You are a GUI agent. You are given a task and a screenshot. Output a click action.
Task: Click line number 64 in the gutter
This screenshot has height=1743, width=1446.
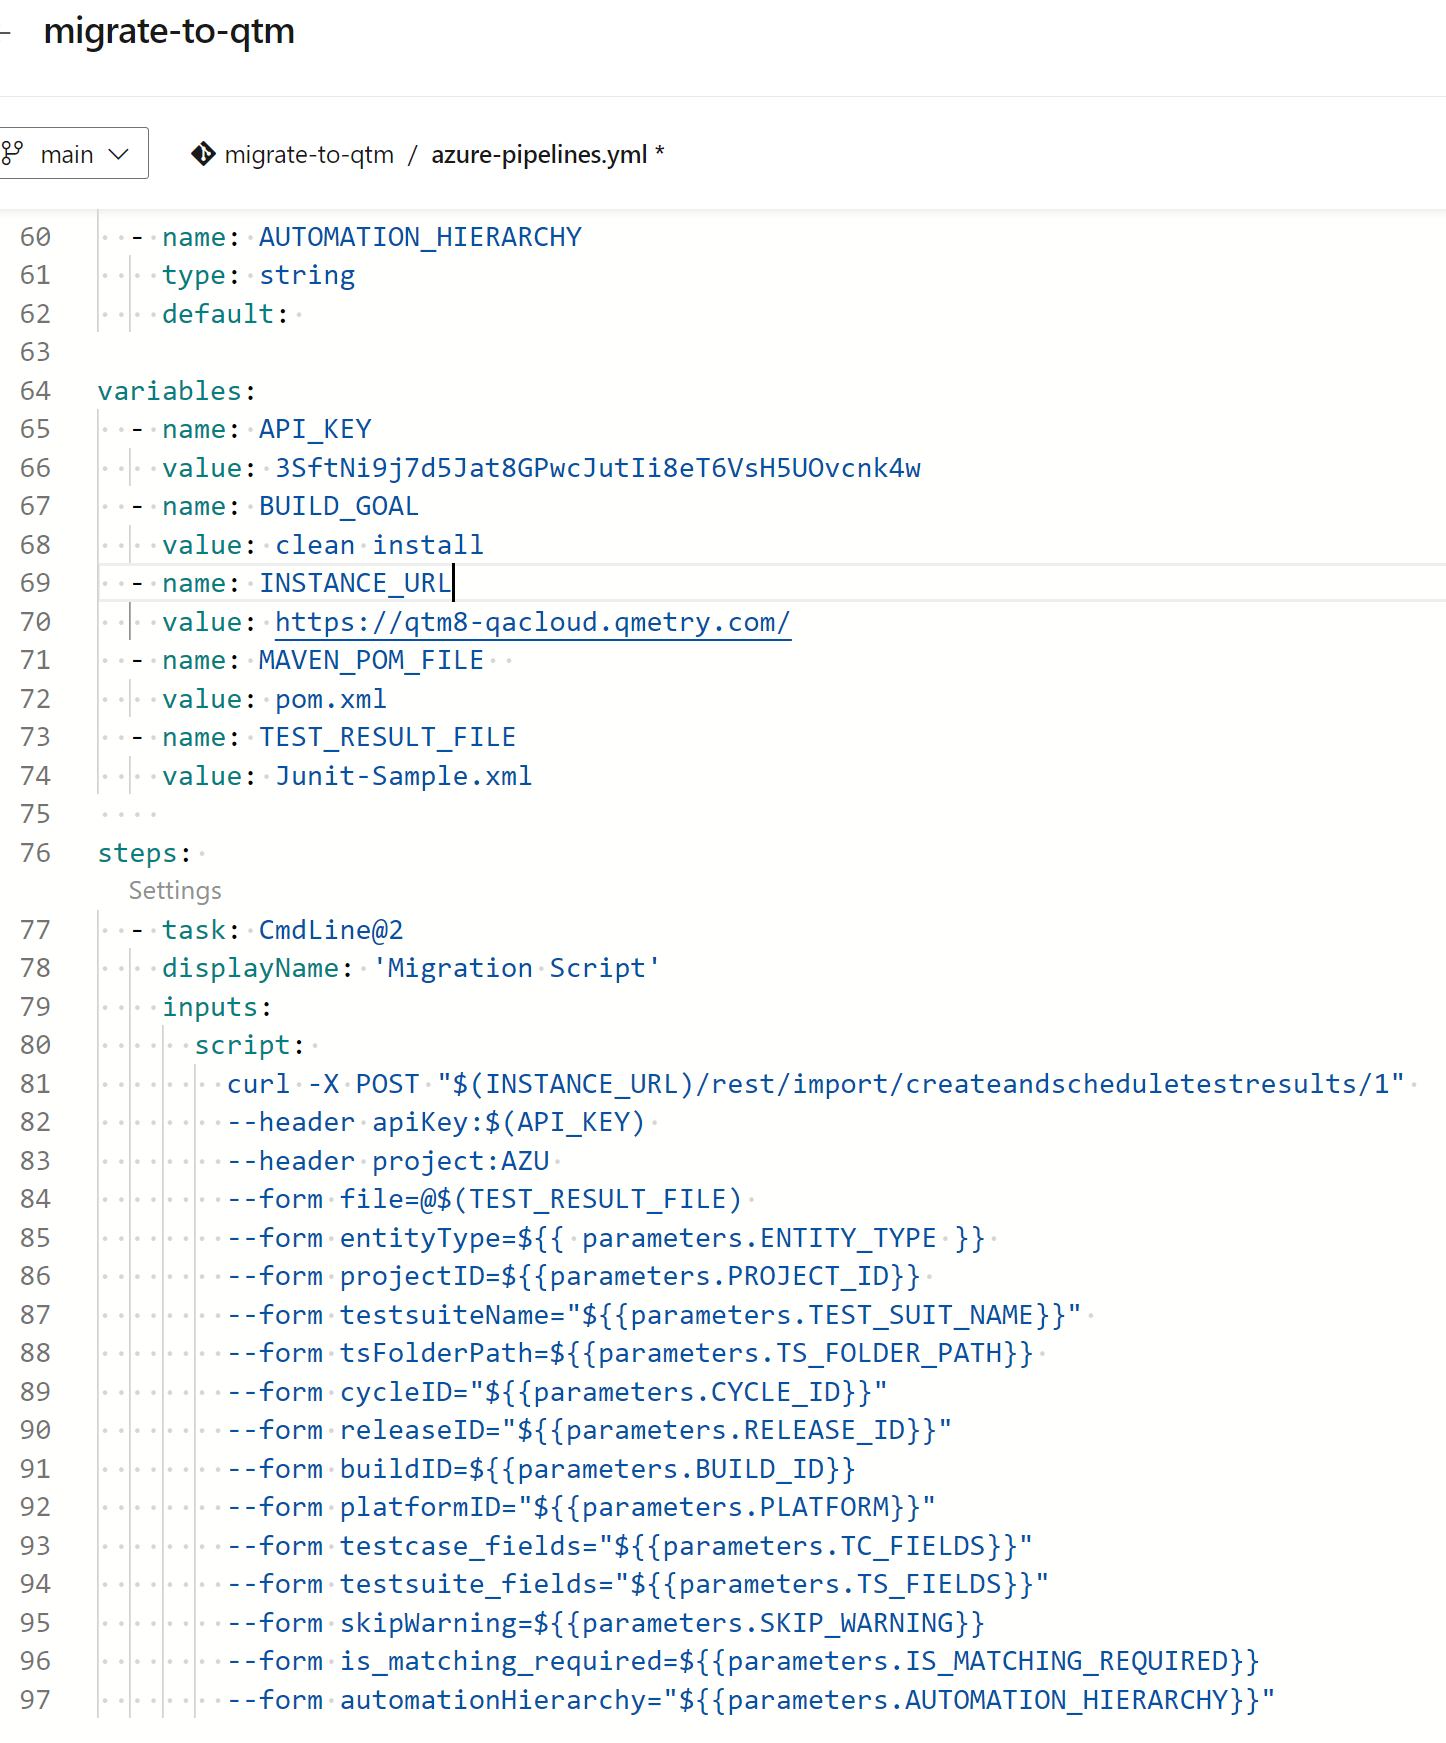point(35,391)
